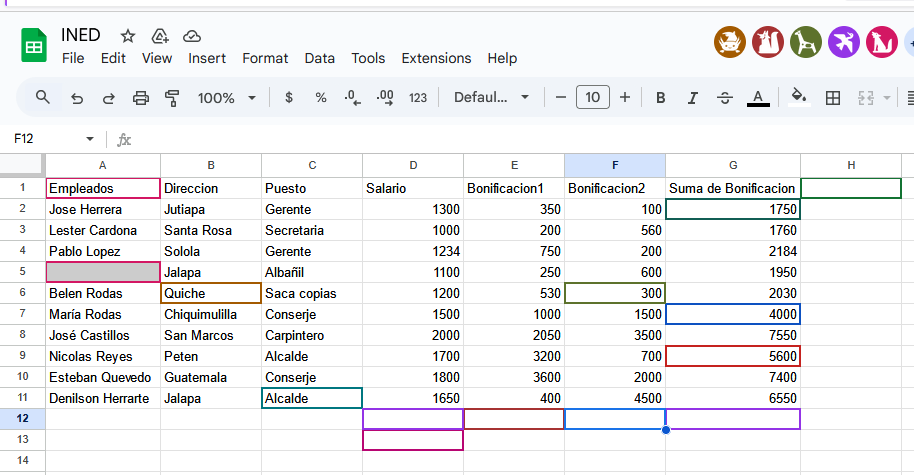This screenshot has width=914, height=475.
Task: Click the merge cells icon
Action: [x=866, y=98]
